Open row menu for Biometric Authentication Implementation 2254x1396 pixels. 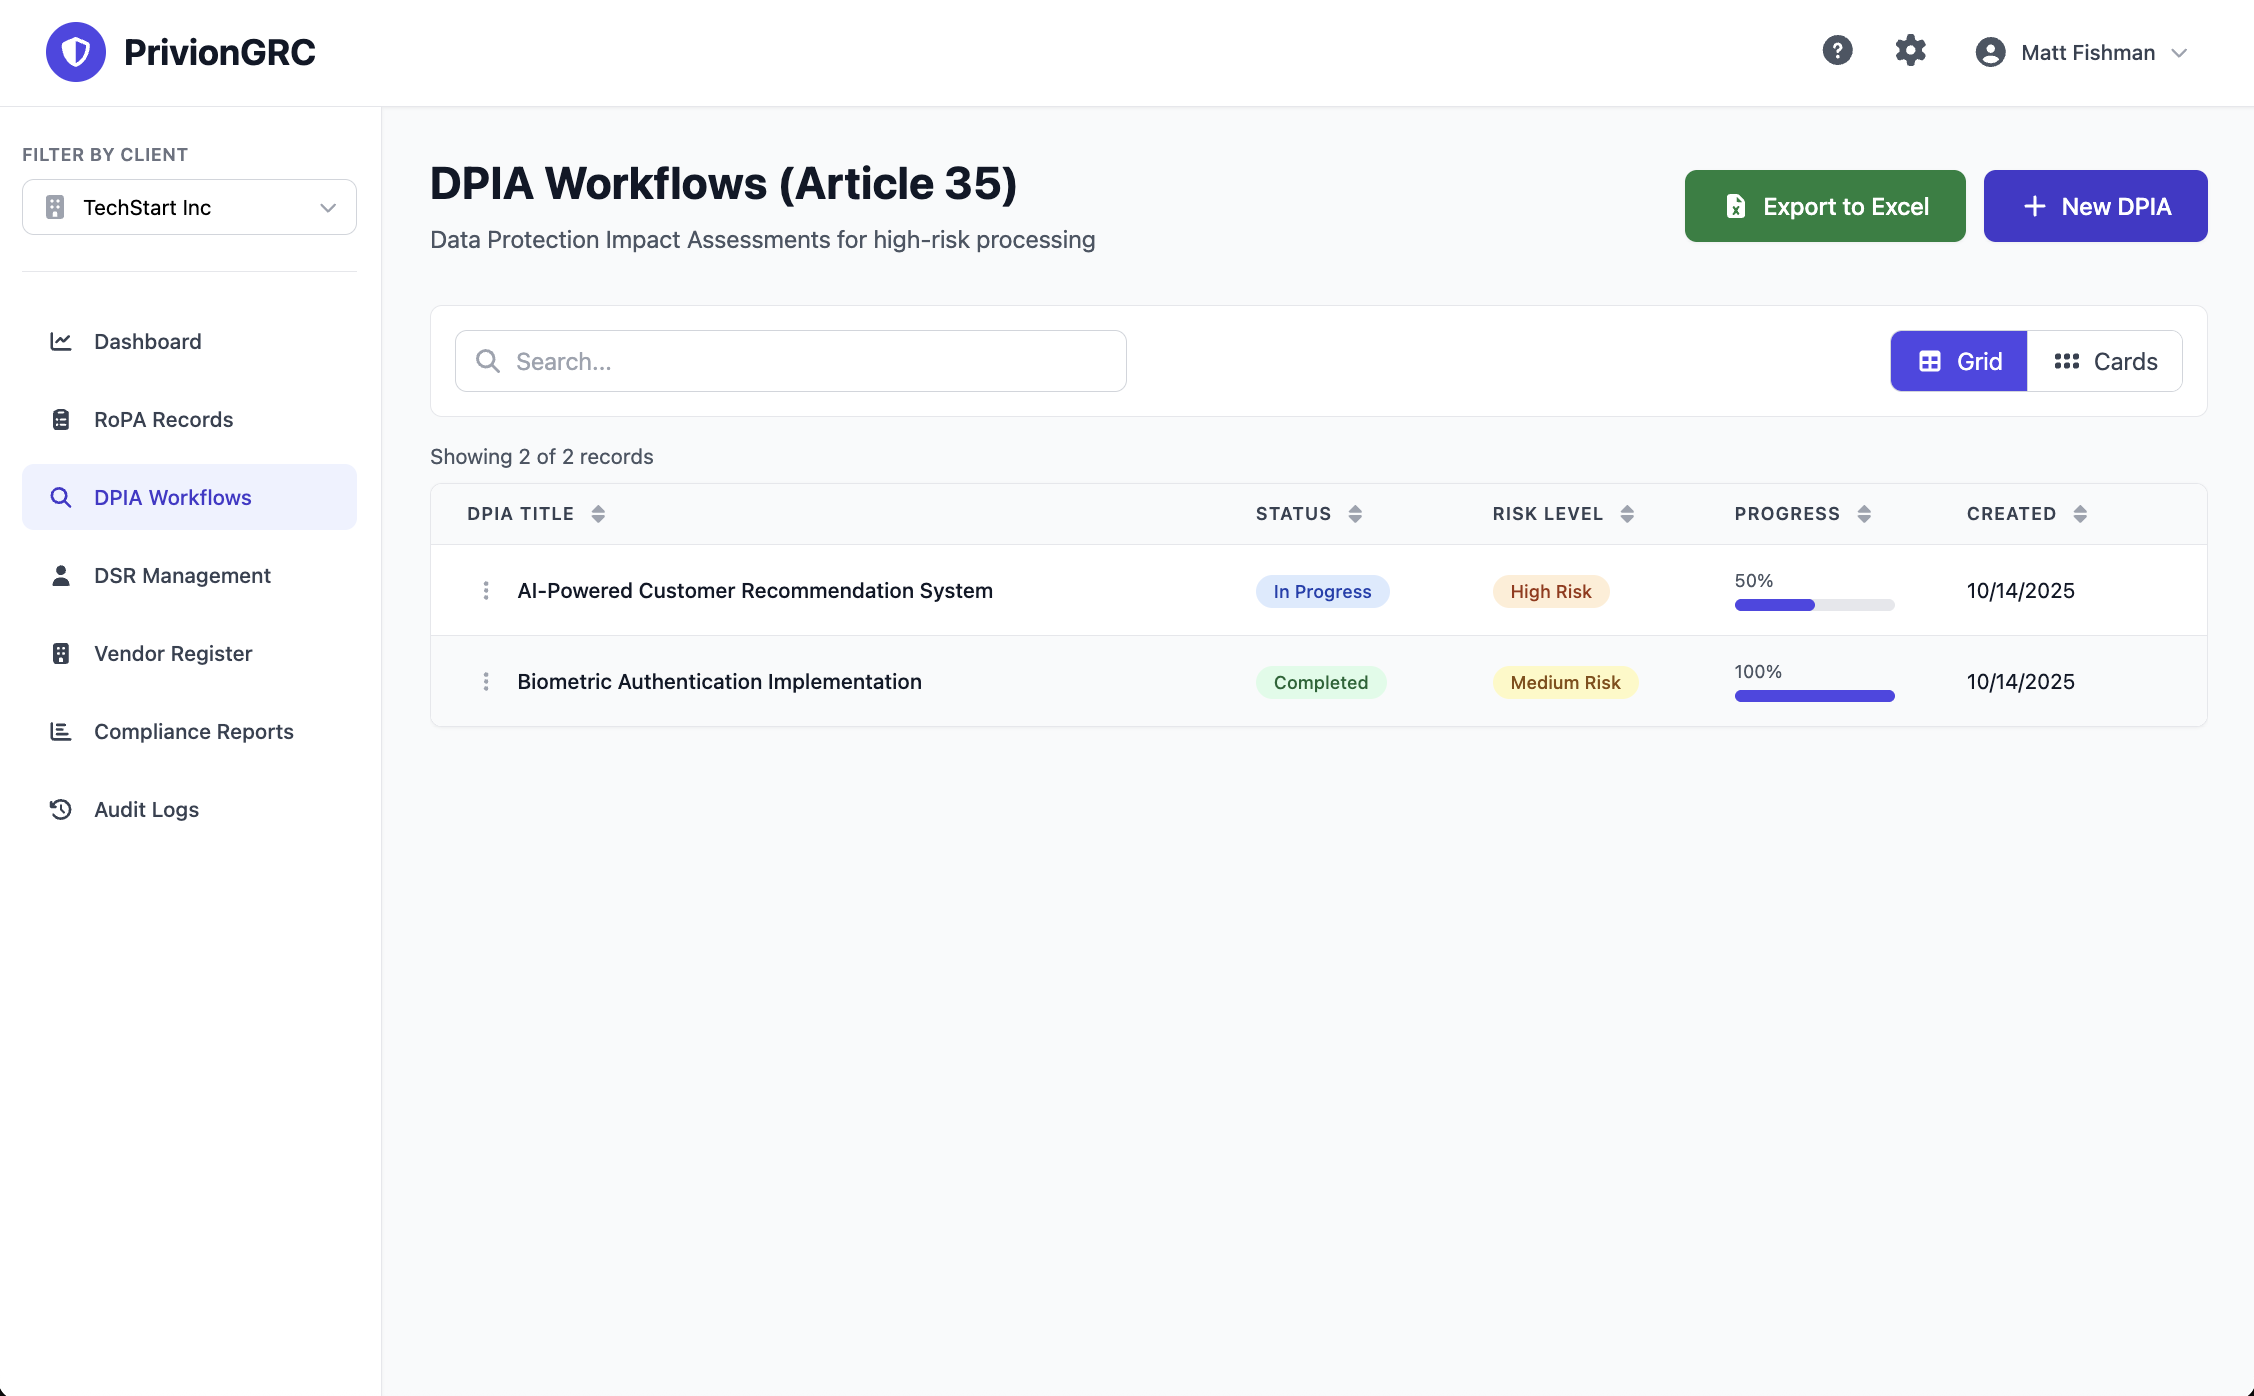[486, 682]
